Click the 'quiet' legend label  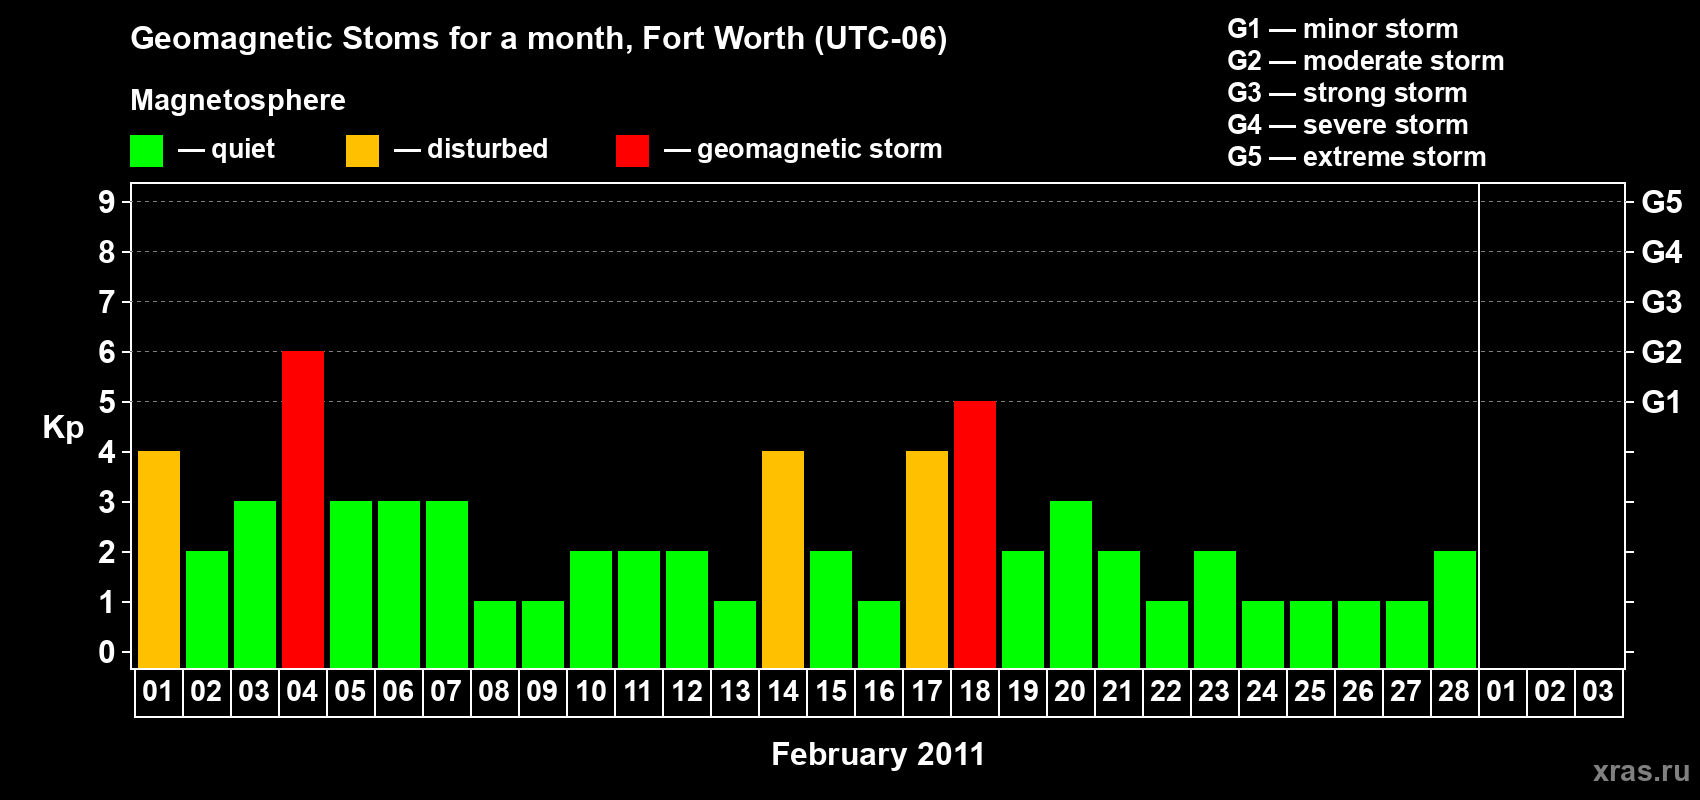pos(243,149)
